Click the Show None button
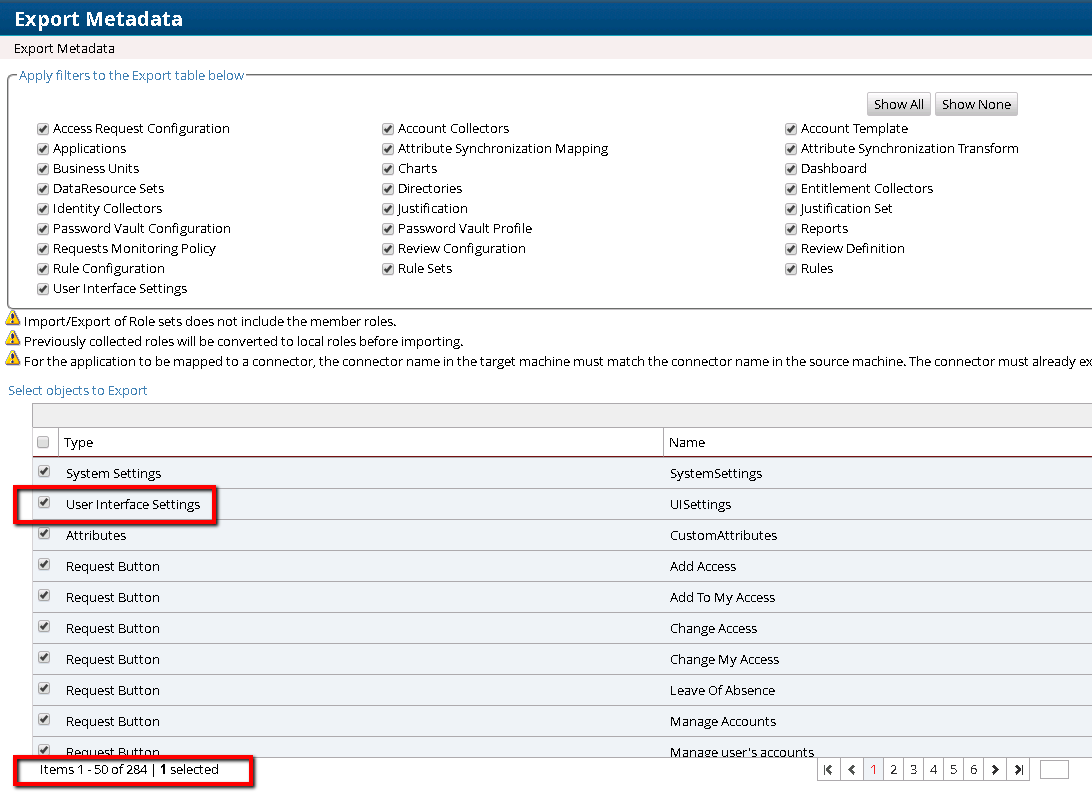The height and width of the screenshot is (801, 1092). (976, 105)
